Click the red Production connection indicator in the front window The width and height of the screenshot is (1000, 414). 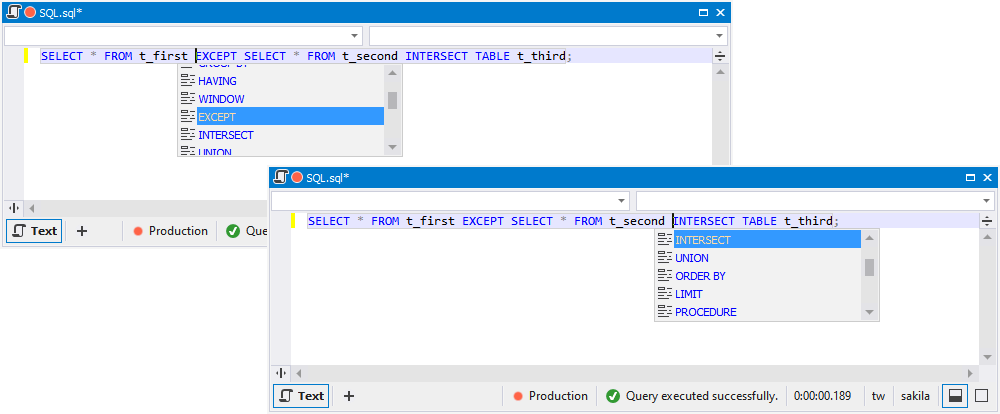[518, 396]
